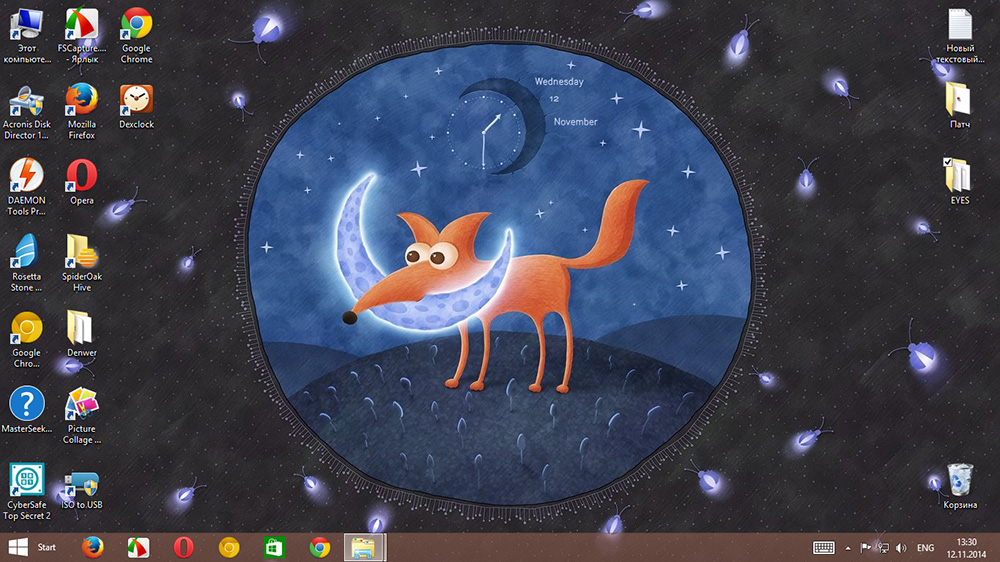This screenshot has height=562, width=1000.
Task: Open the touch keyboard from the tray
Action: (x=823, y=548)
